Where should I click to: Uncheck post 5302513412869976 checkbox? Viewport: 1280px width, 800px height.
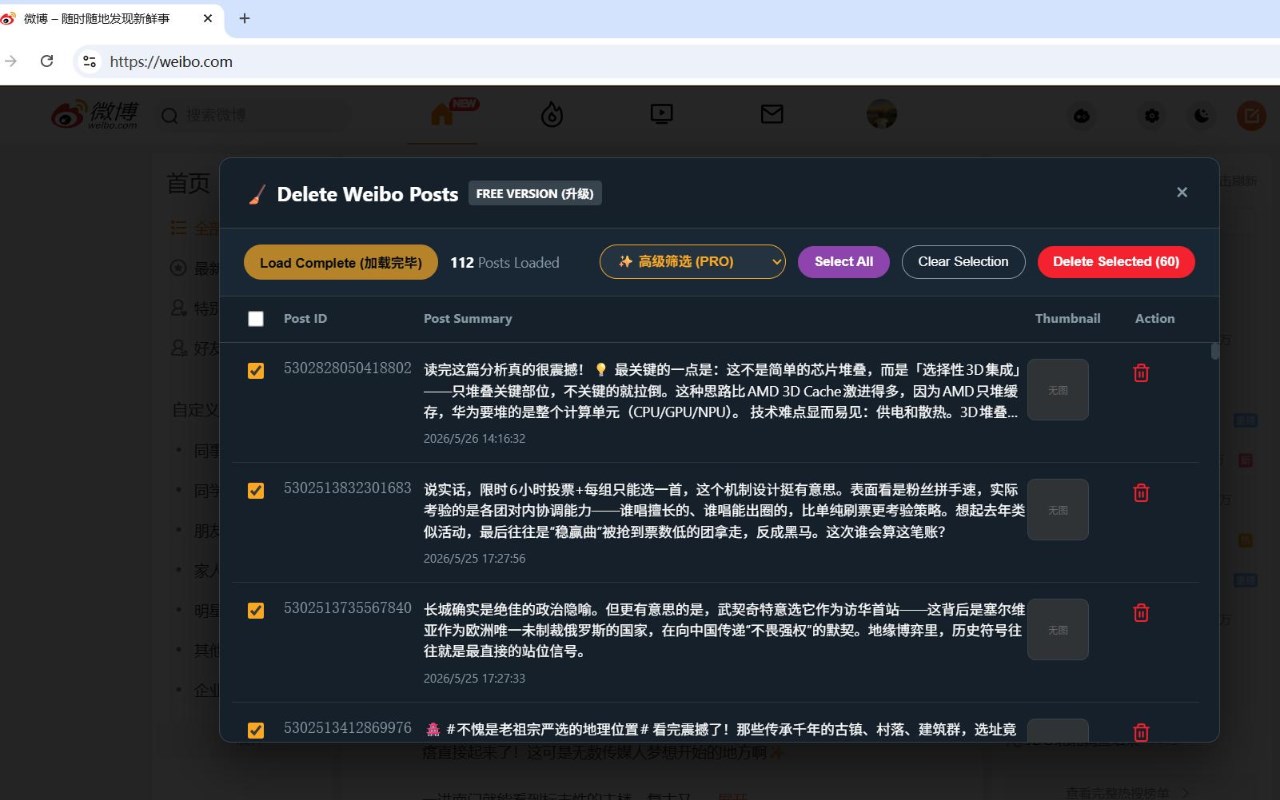[x=256, y=731]
